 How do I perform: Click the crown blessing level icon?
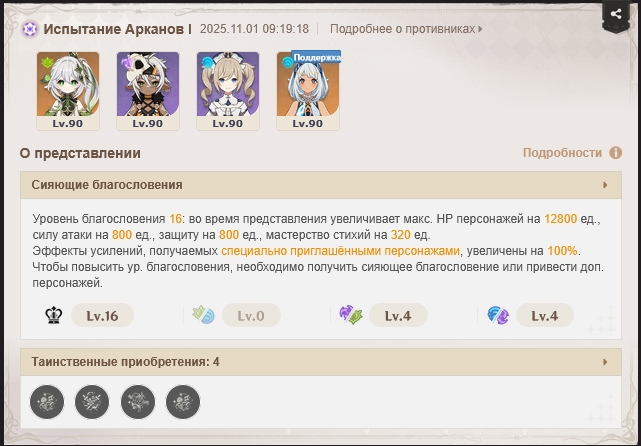point(54,316)
